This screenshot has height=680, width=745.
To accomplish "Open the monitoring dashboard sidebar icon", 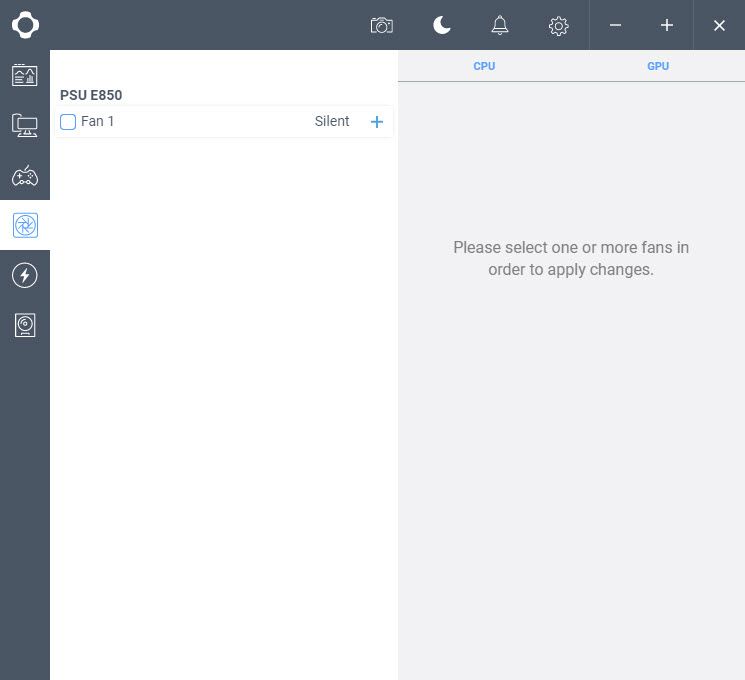I will (x=25, y=75).
